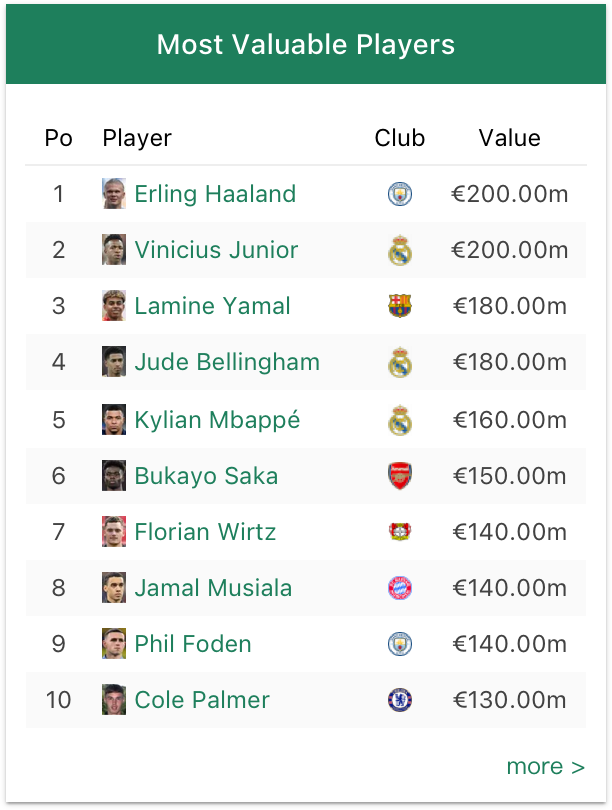Open Jude Bellingham's profile link
Viewport: 612px width, 810px height.
(x=227, y=362)
